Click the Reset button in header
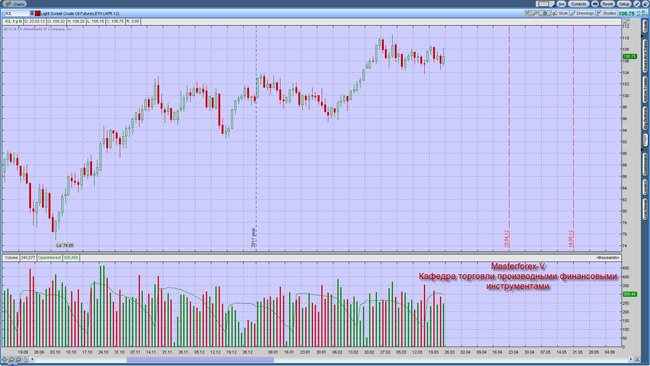 (x=607, y=4)
